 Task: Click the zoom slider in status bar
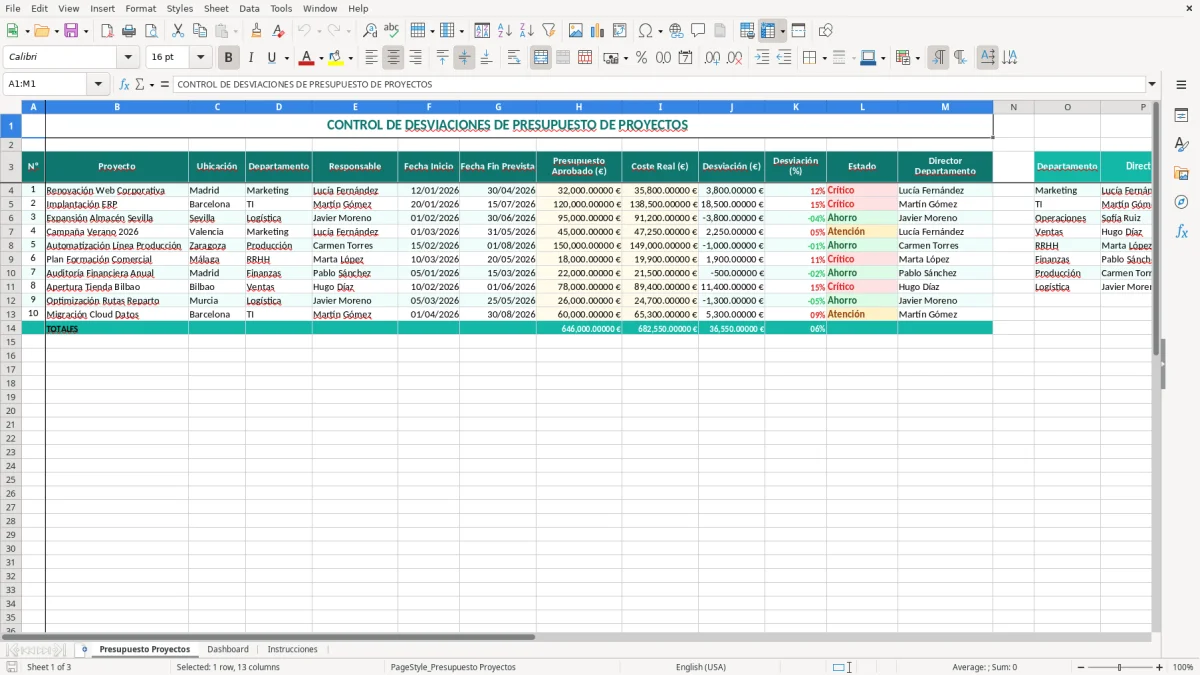pyautogui.click(x=1119, y=667)
